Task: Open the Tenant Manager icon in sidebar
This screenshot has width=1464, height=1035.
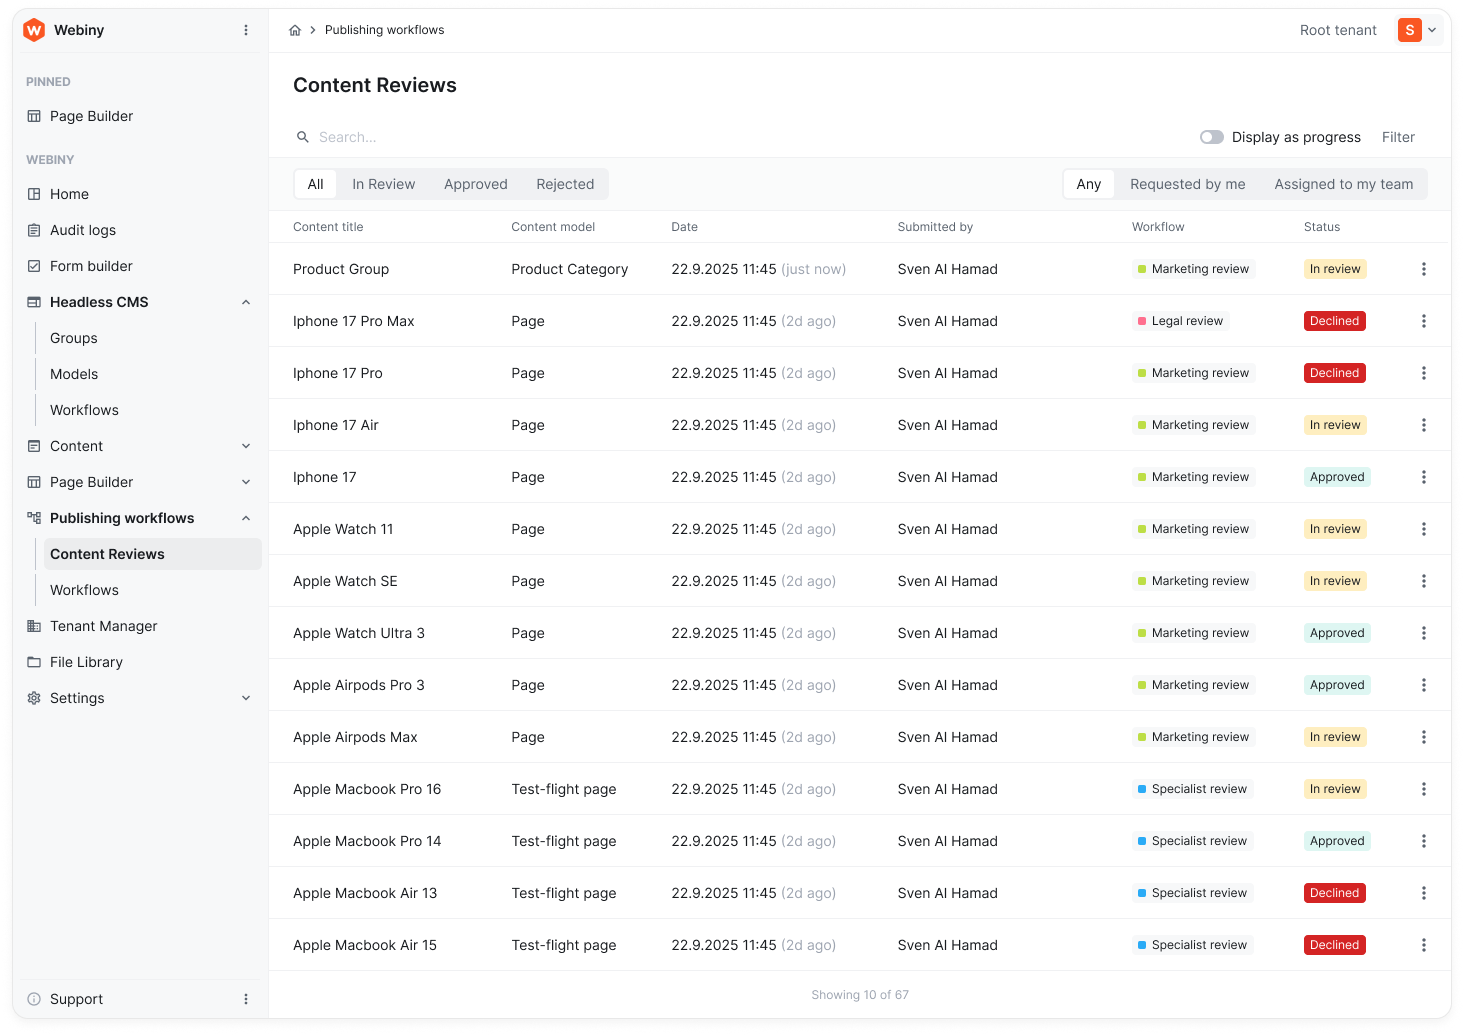Action: coord(34,626)
